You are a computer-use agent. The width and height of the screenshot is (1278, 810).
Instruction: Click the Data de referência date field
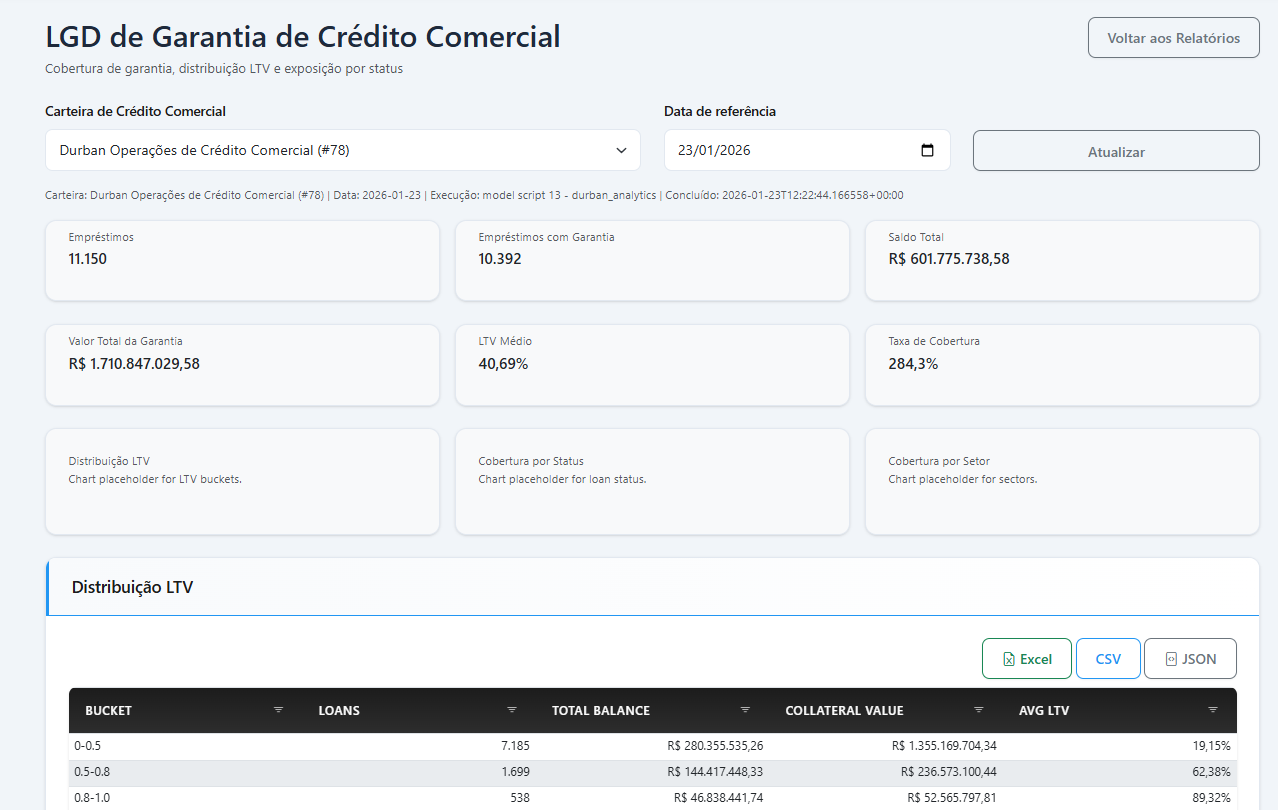[807, 150]
